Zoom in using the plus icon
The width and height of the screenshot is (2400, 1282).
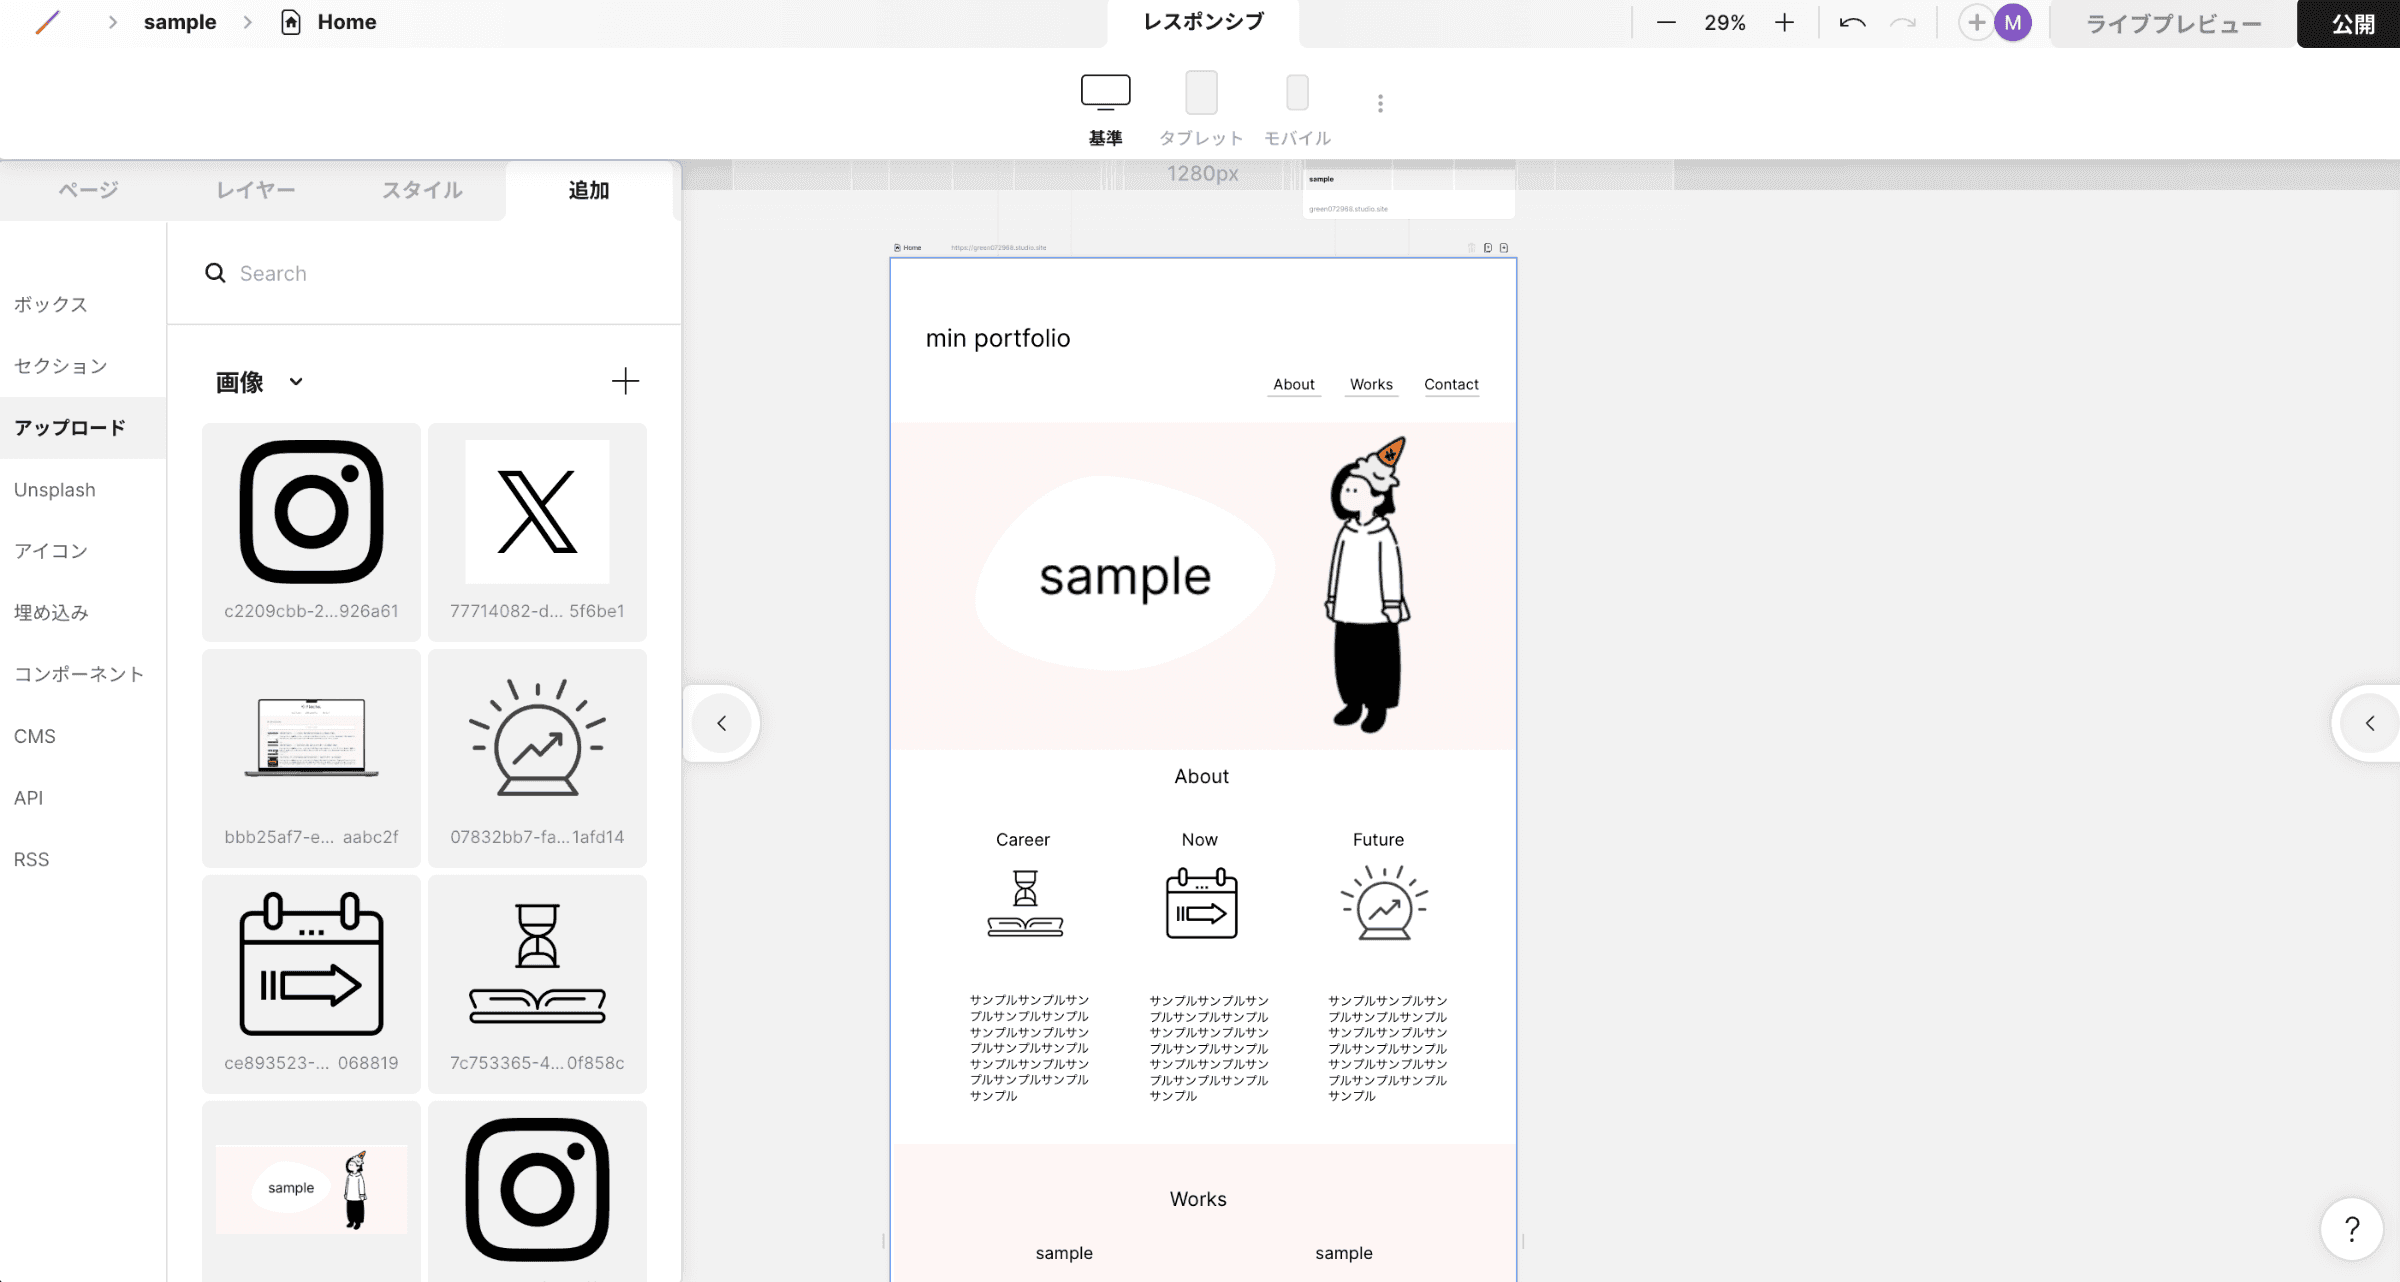[x=1784, y=22]
